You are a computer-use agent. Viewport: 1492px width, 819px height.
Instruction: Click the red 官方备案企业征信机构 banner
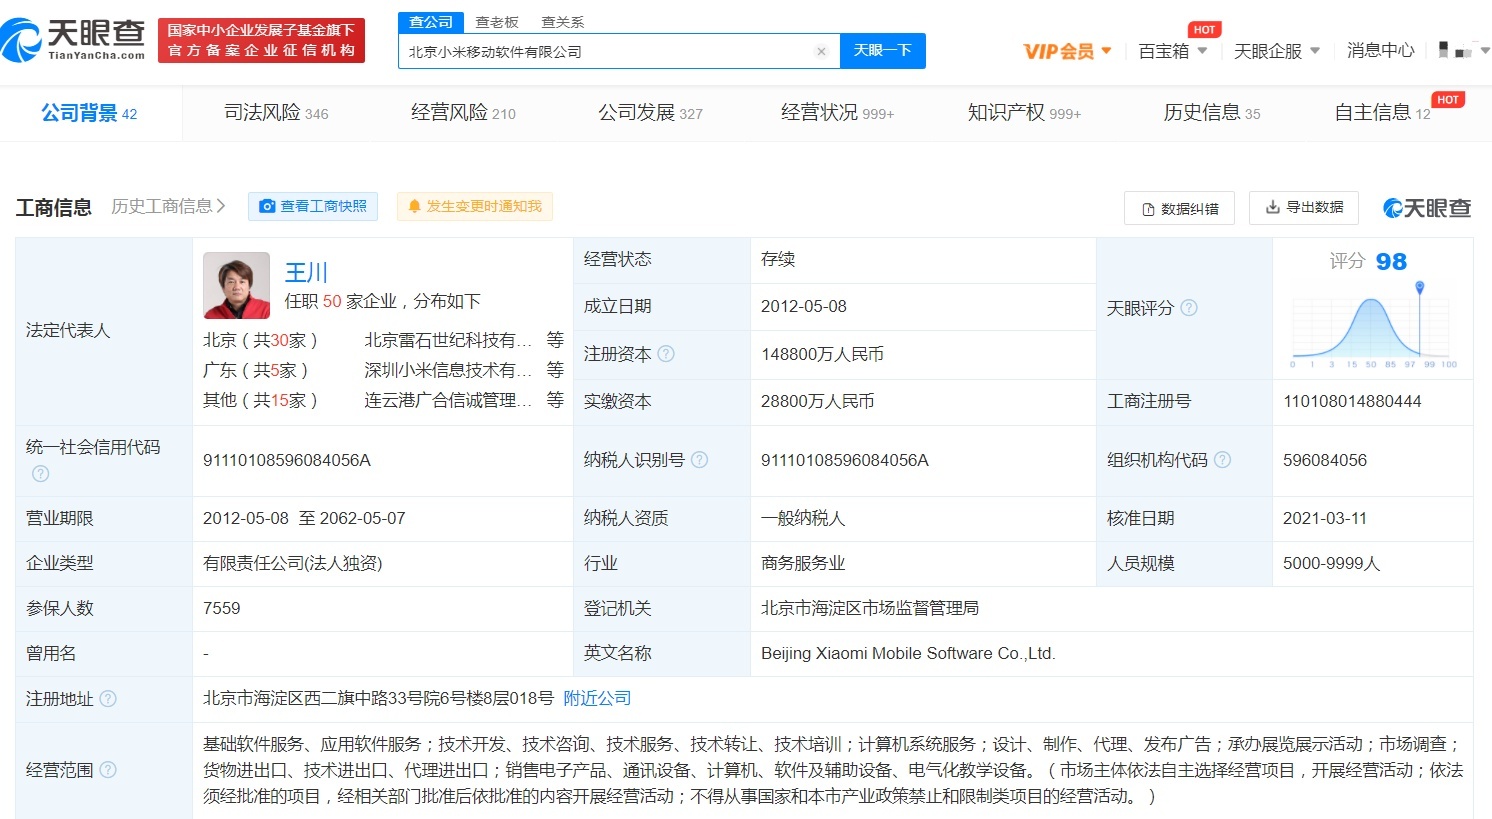[x=262, y=40]
